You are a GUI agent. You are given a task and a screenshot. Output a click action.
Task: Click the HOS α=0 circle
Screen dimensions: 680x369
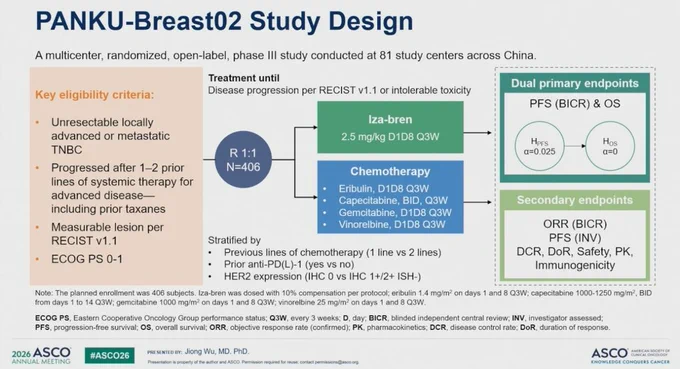coord(610,146)
